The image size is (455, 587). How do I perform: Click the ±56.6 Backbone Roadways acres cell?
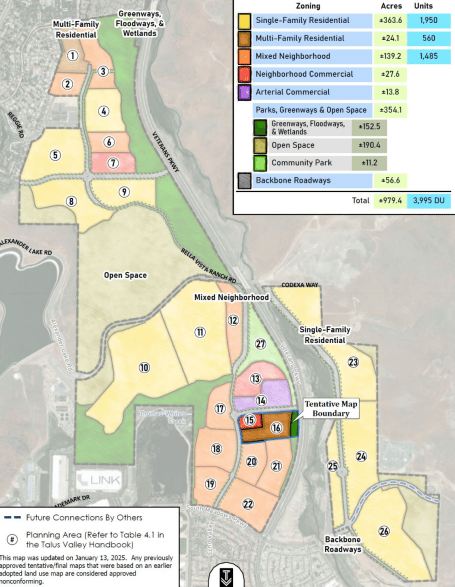(390, 181)
